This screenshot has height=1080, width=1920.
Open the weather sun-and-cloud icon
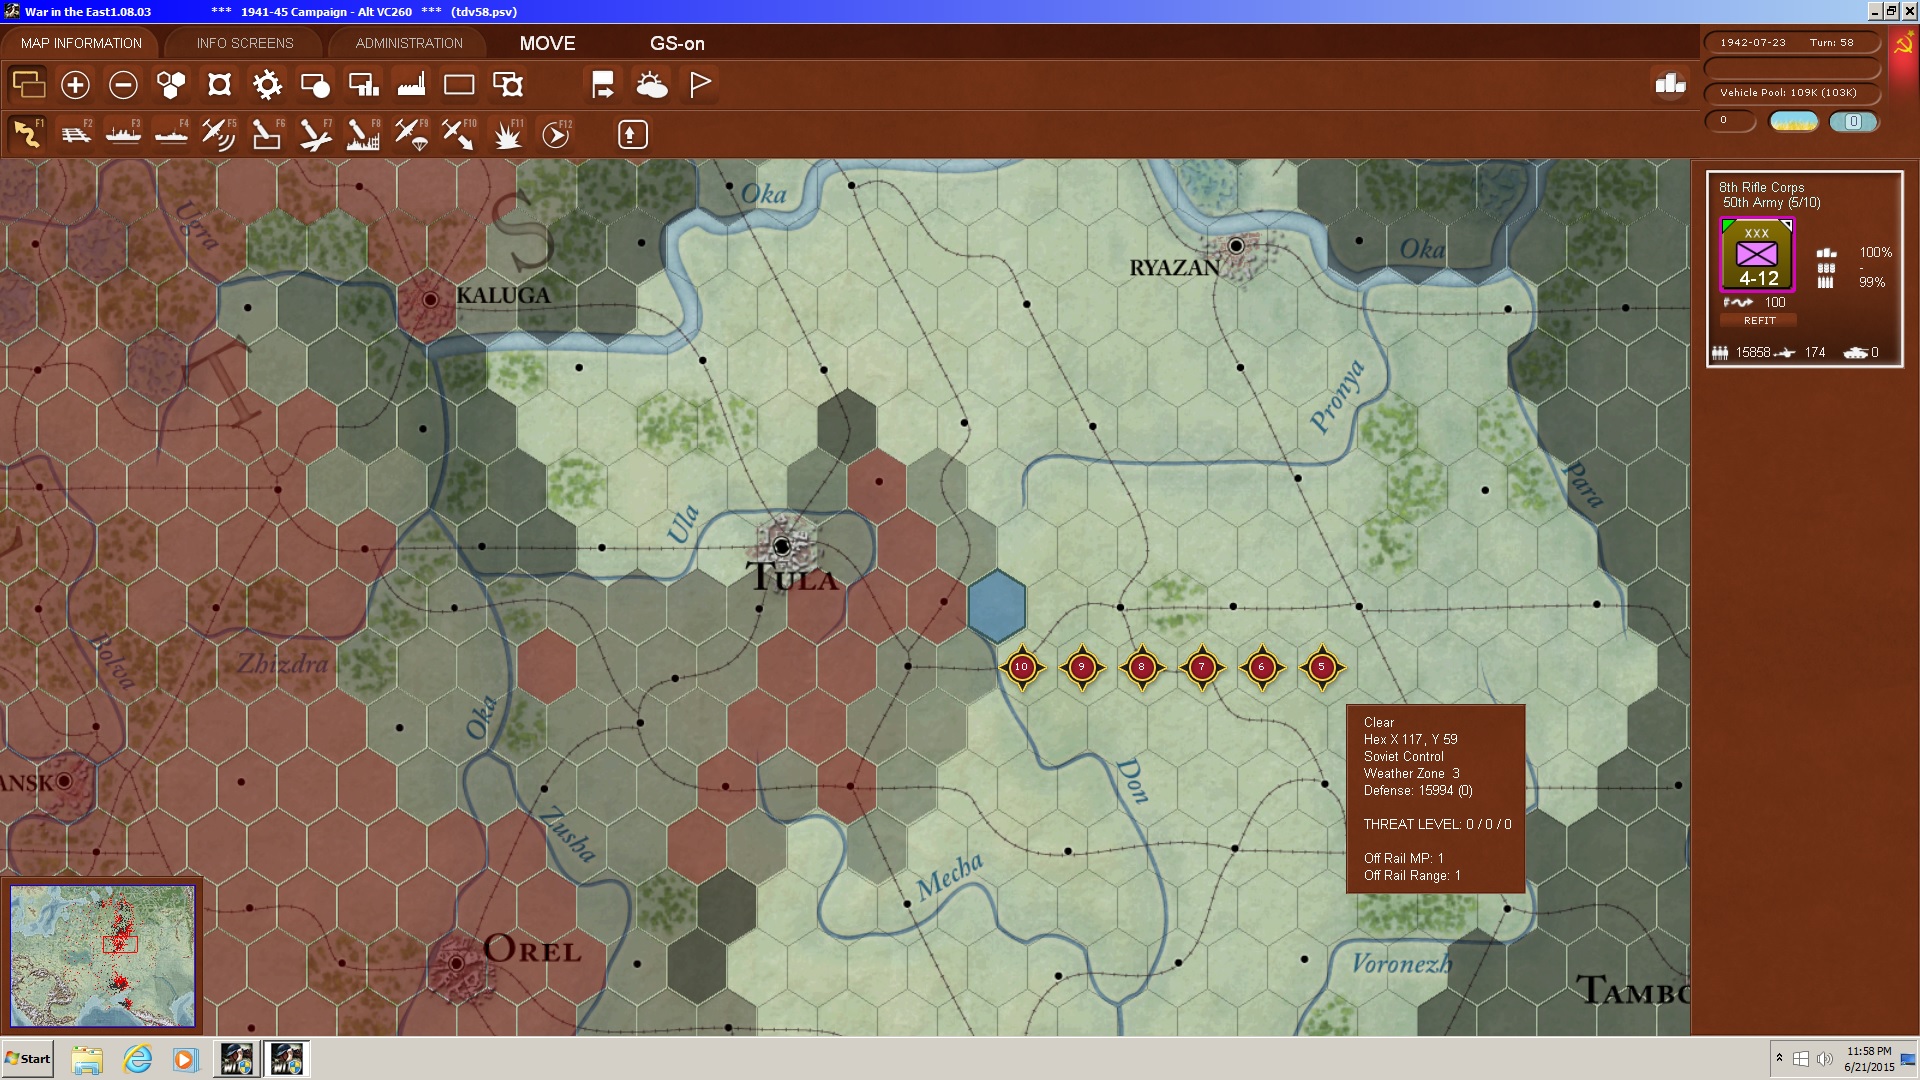point(652,85)
